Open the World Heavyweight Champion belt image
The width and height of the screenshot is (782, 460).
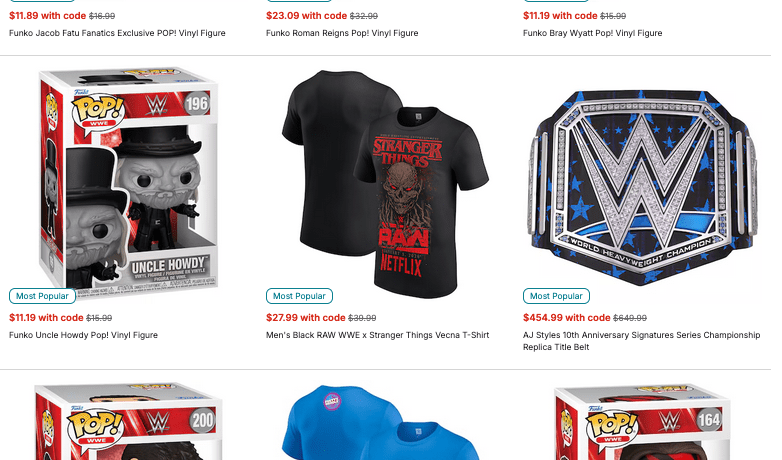642,188
